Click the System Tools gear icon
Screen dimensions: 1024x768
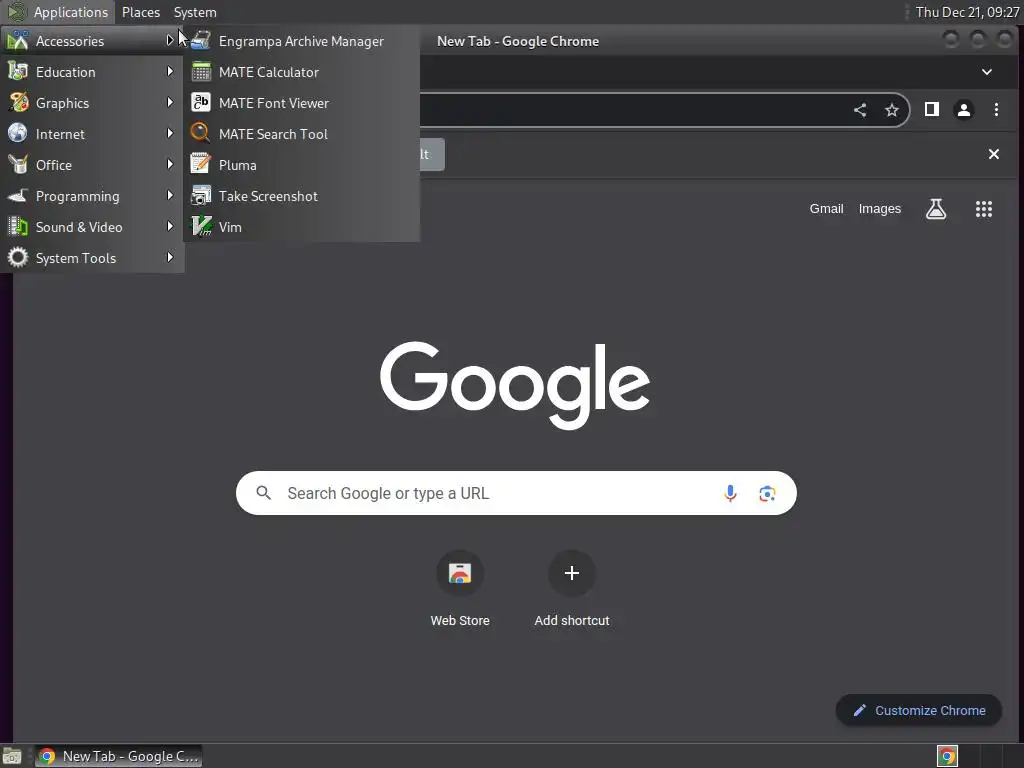[x=18, y=258]
